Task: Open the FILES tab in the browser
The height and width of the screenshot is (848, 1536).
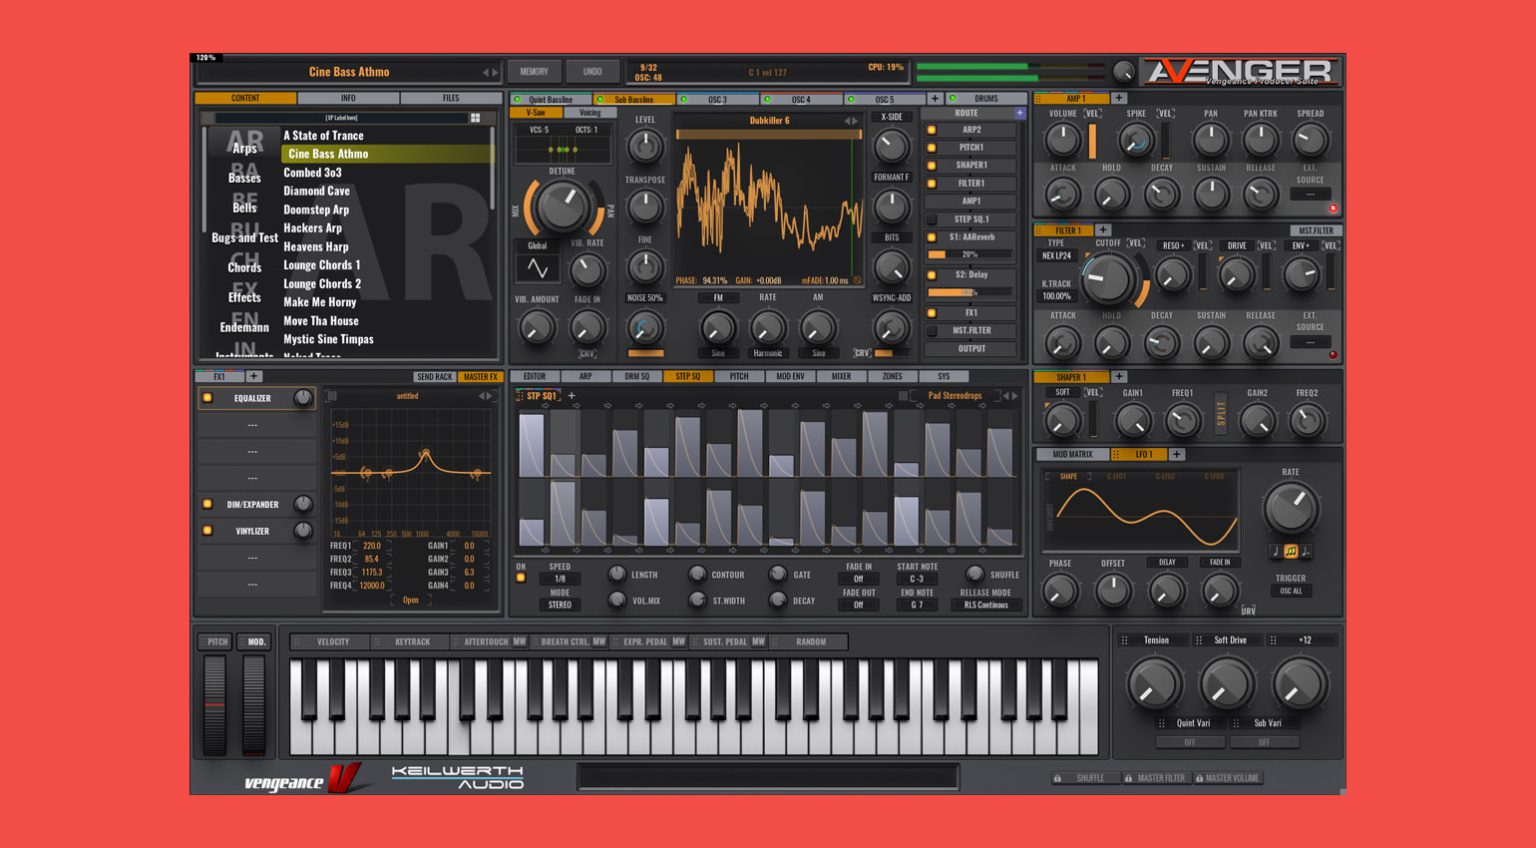Action: point(452,98)
